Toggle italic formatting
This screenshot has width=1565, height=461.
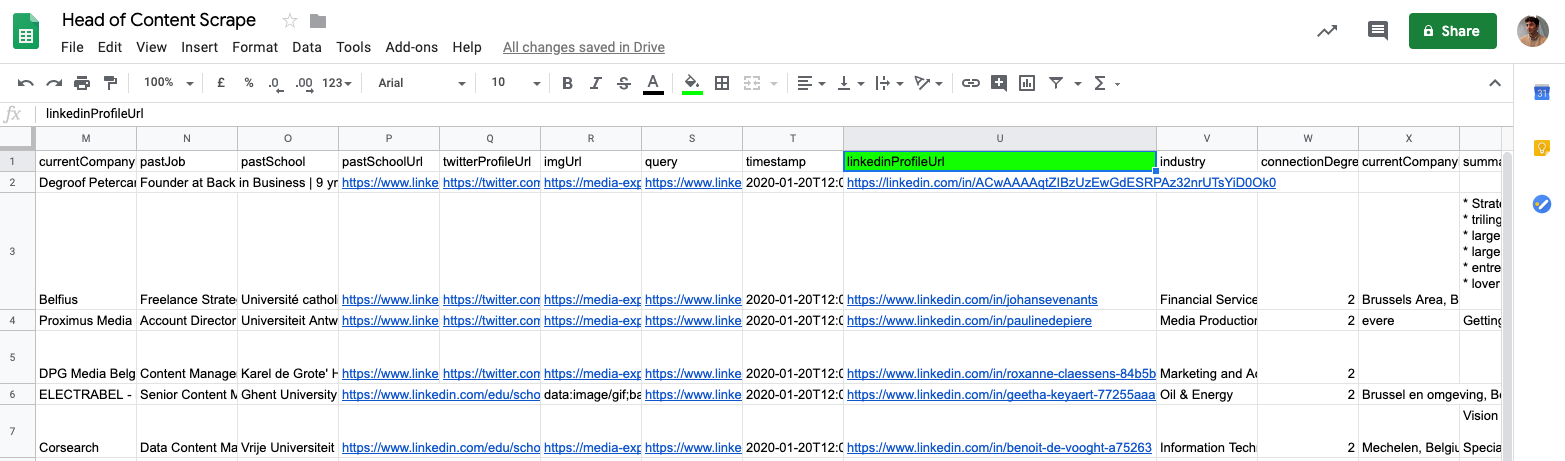pyautogui.click(x=596, y=83)
